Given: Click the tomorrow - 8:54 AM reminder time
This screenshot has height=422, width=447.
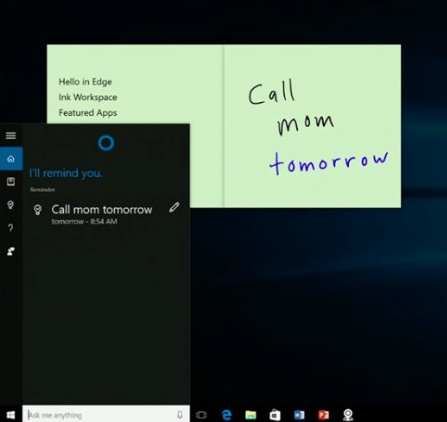Looking at the screenshot, I should [x=84, y=221].
